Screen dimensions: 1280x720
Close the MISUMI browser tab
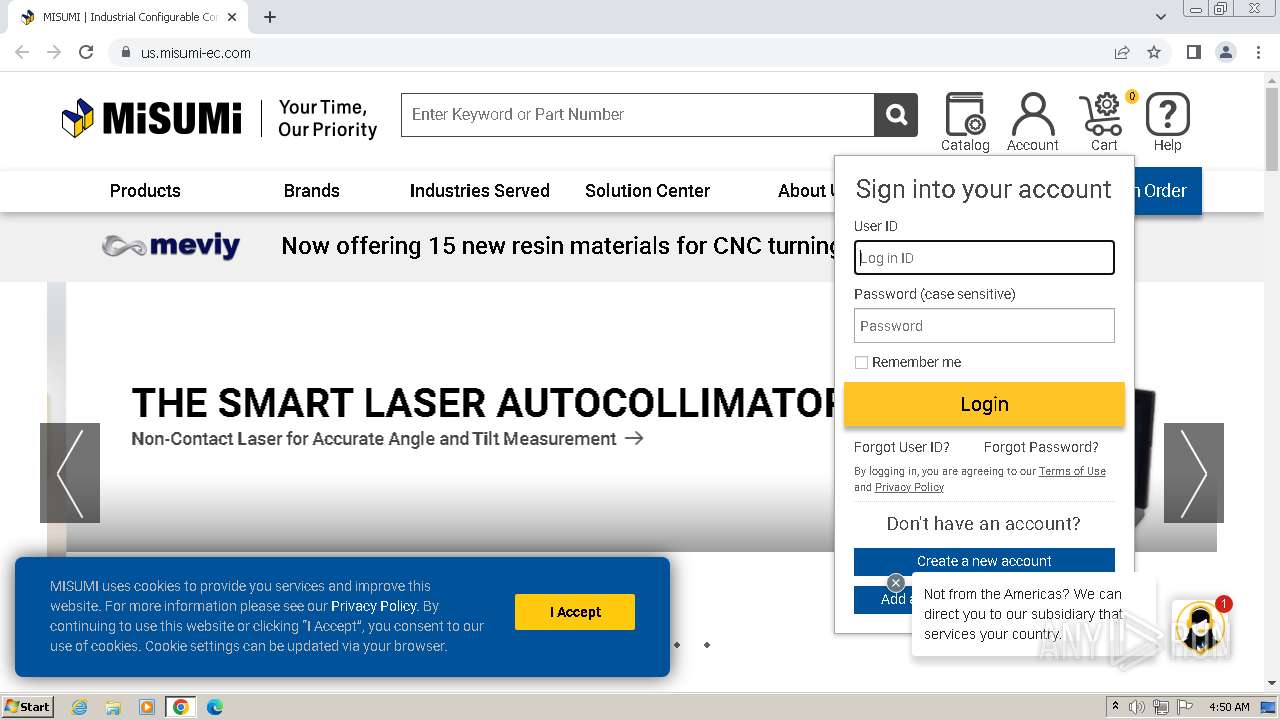(x=233, y=17)
